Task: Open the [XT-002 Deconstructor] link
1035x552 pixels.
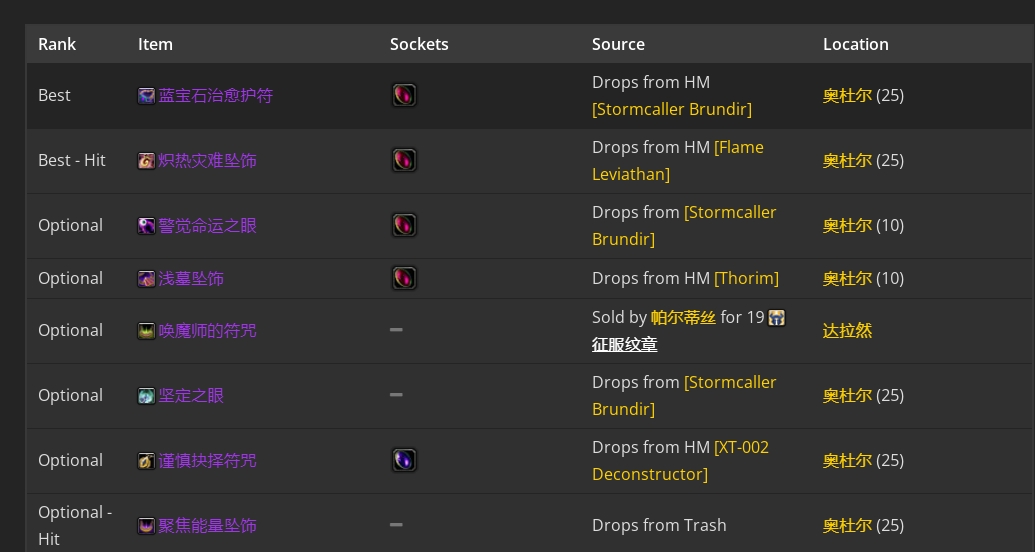Action: point(681,460)
